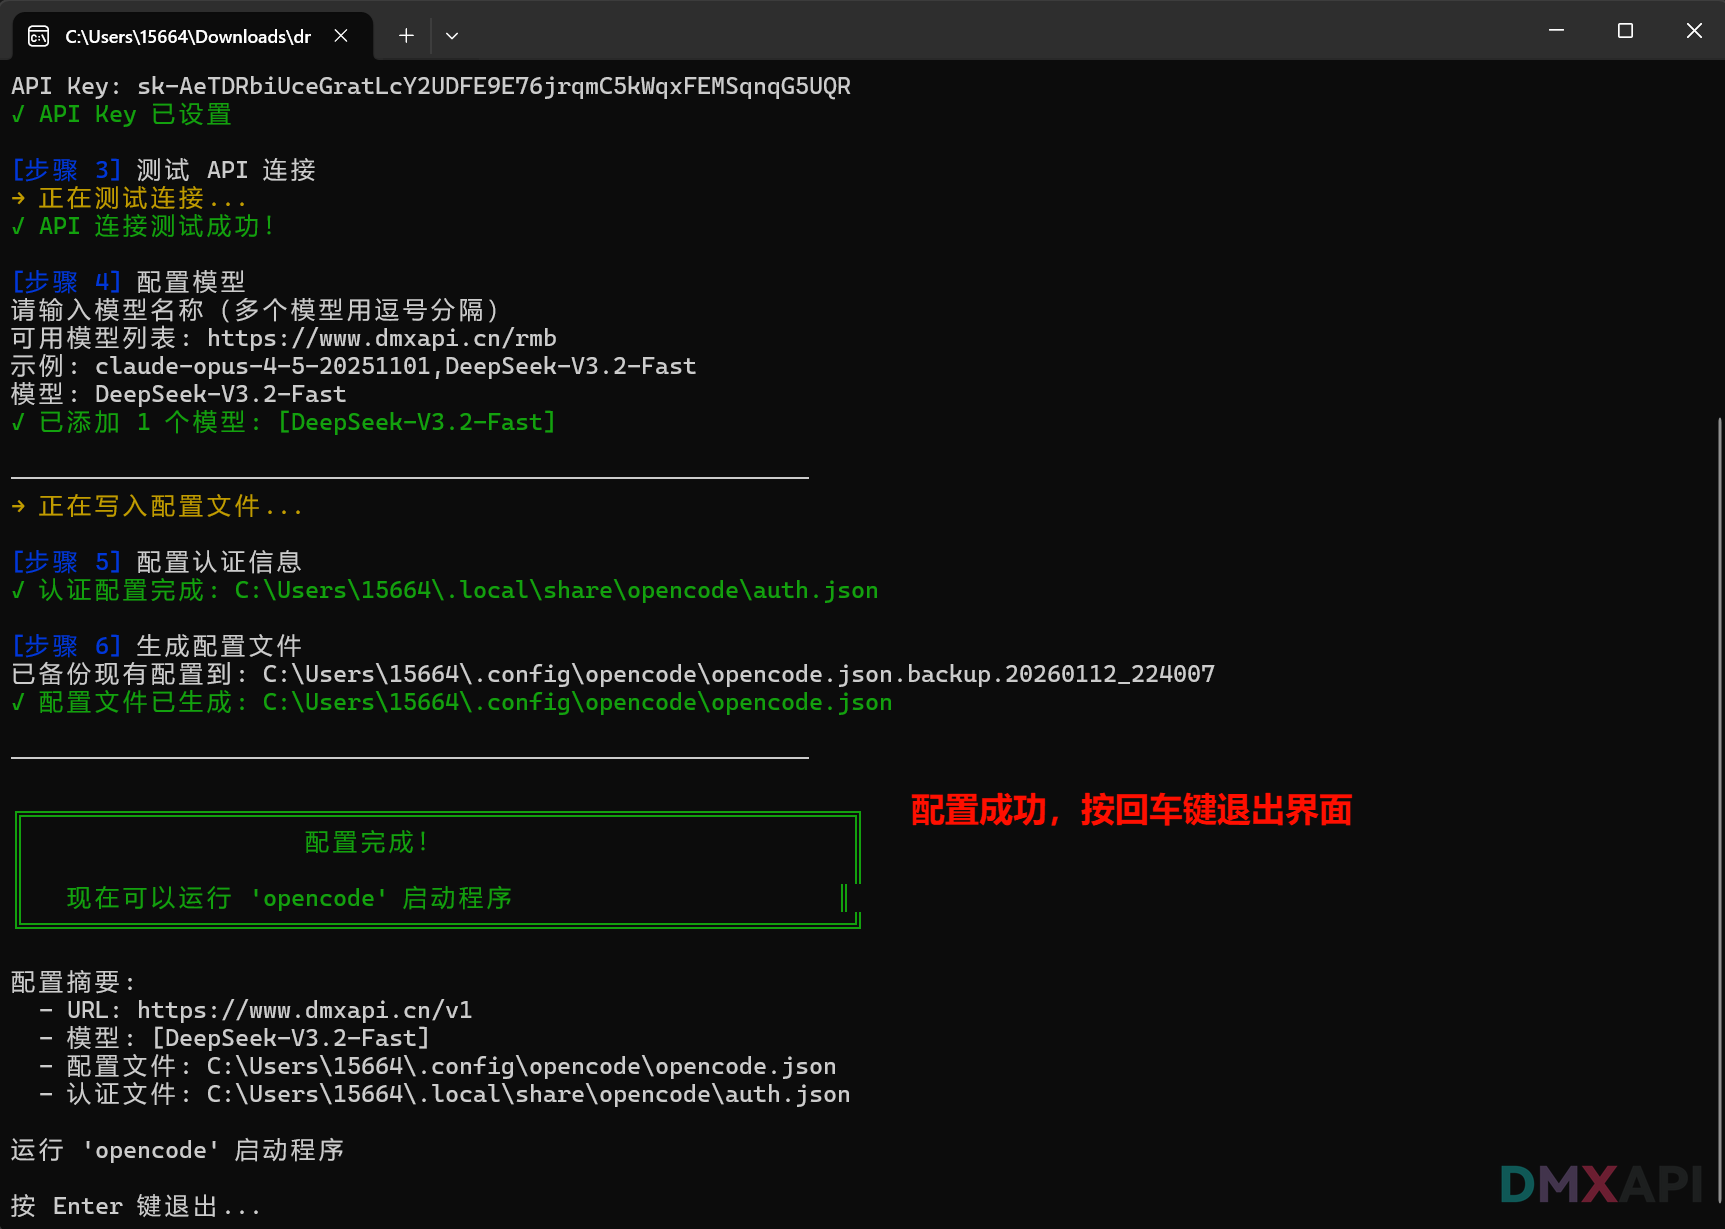Click the arrow icon before 正在写入配置文件

pyautogui.click(x=18, y=506)
